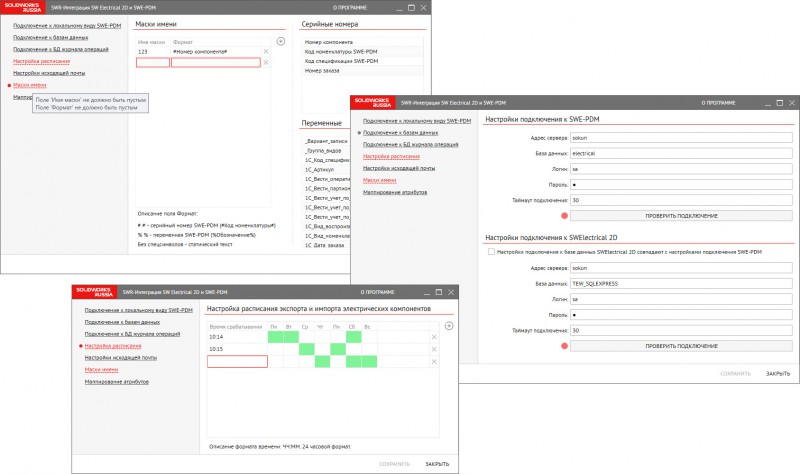Open О ПРОГРАММЕ in the masks window

point(350,8)
